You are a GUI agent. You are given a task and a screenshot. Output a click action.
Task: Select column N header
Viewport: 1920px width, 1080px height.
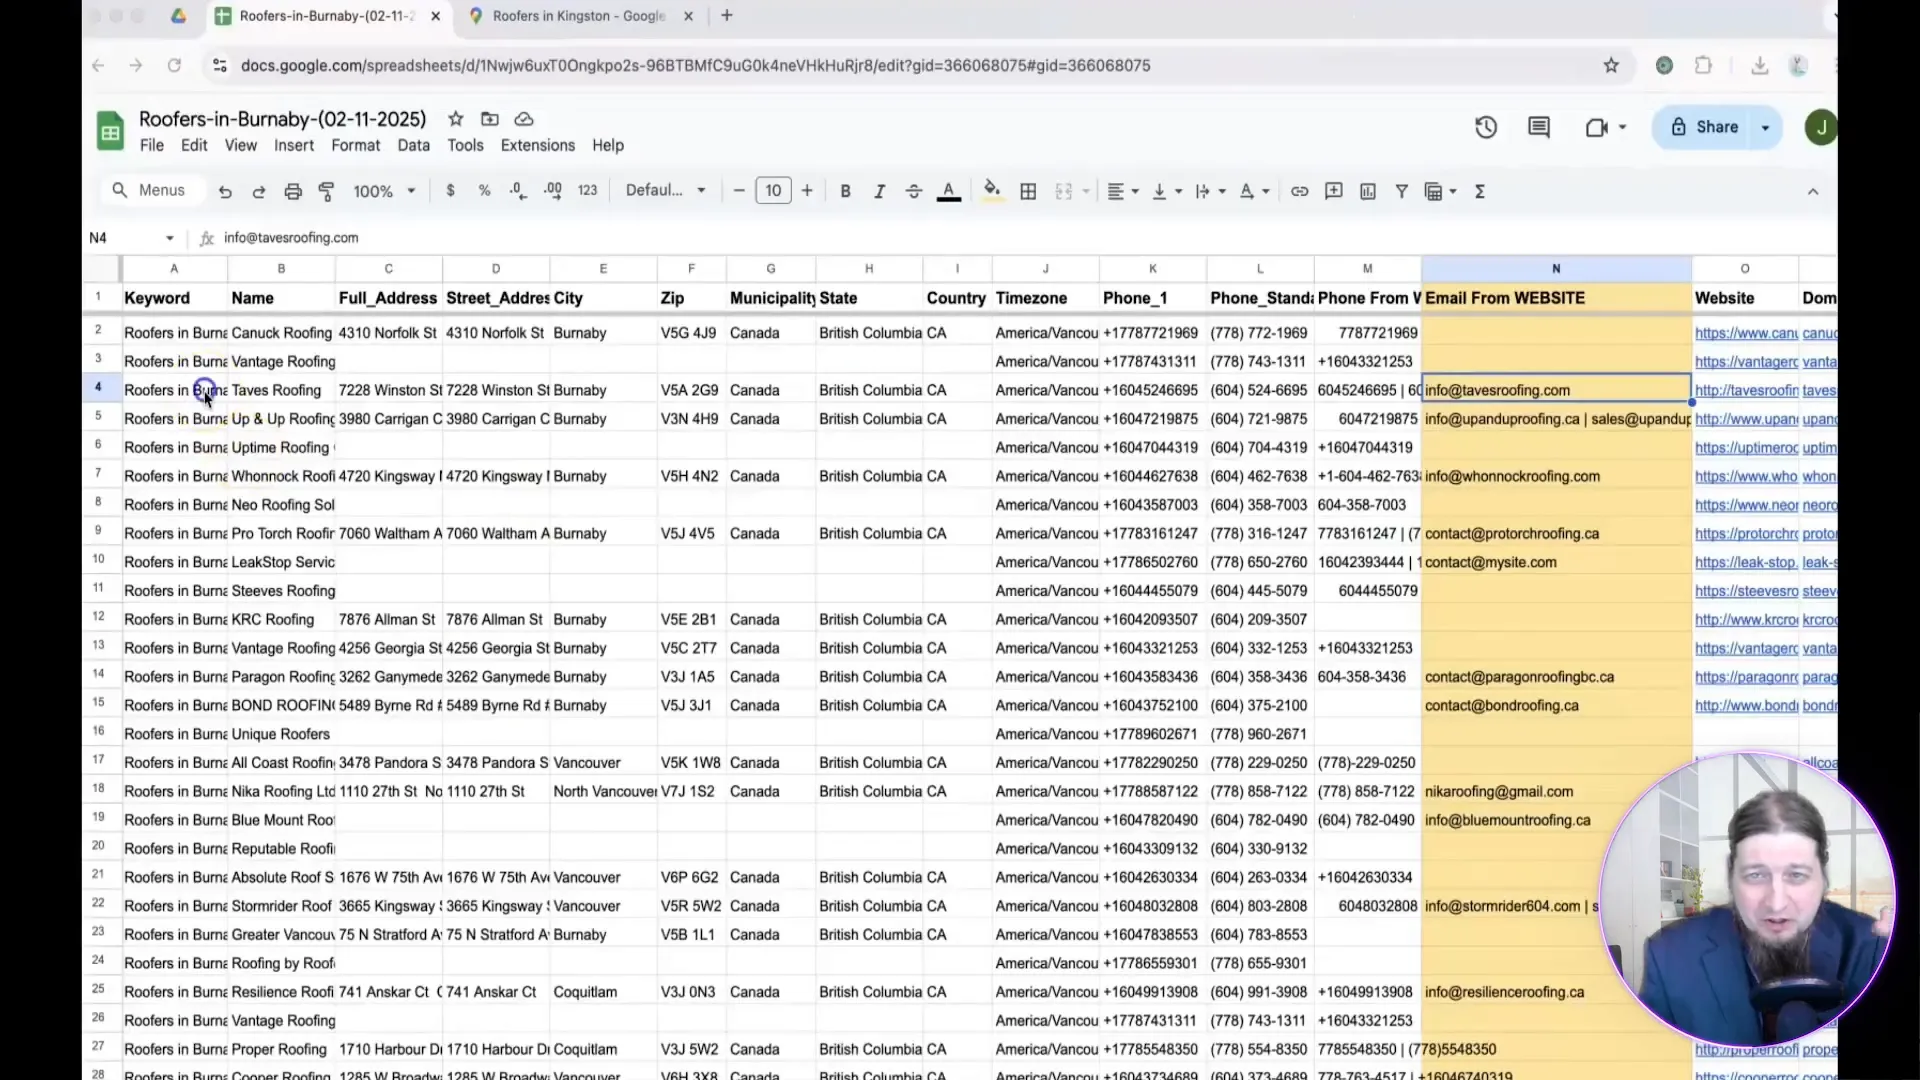(1556, 268)
